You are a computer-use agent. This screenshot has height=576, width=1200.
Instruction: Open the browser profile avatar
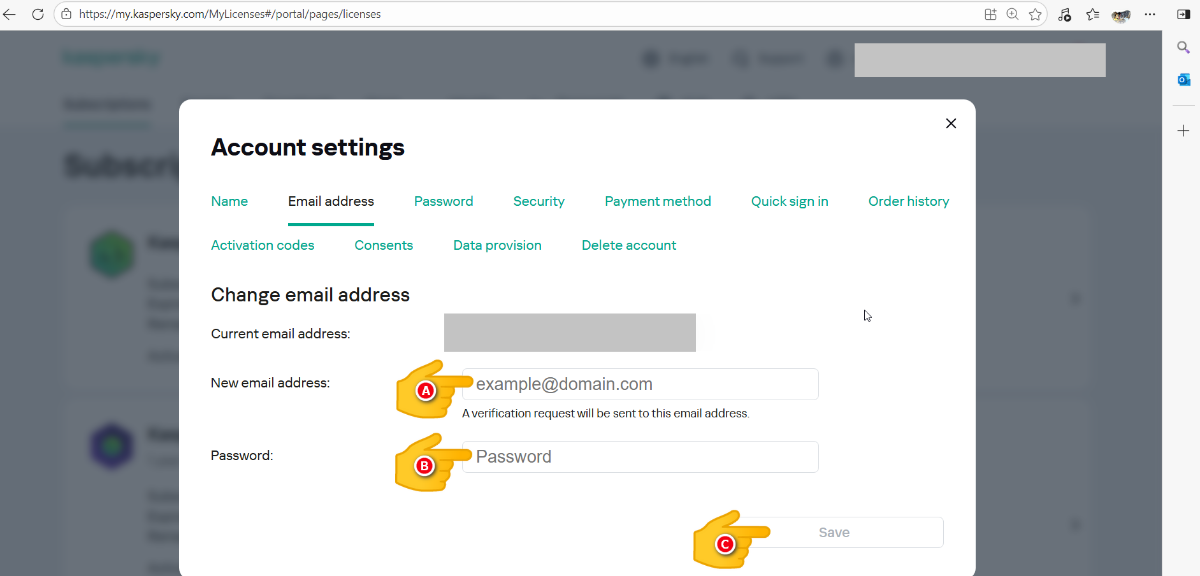pyautogui.click(x=1121, y=15)
